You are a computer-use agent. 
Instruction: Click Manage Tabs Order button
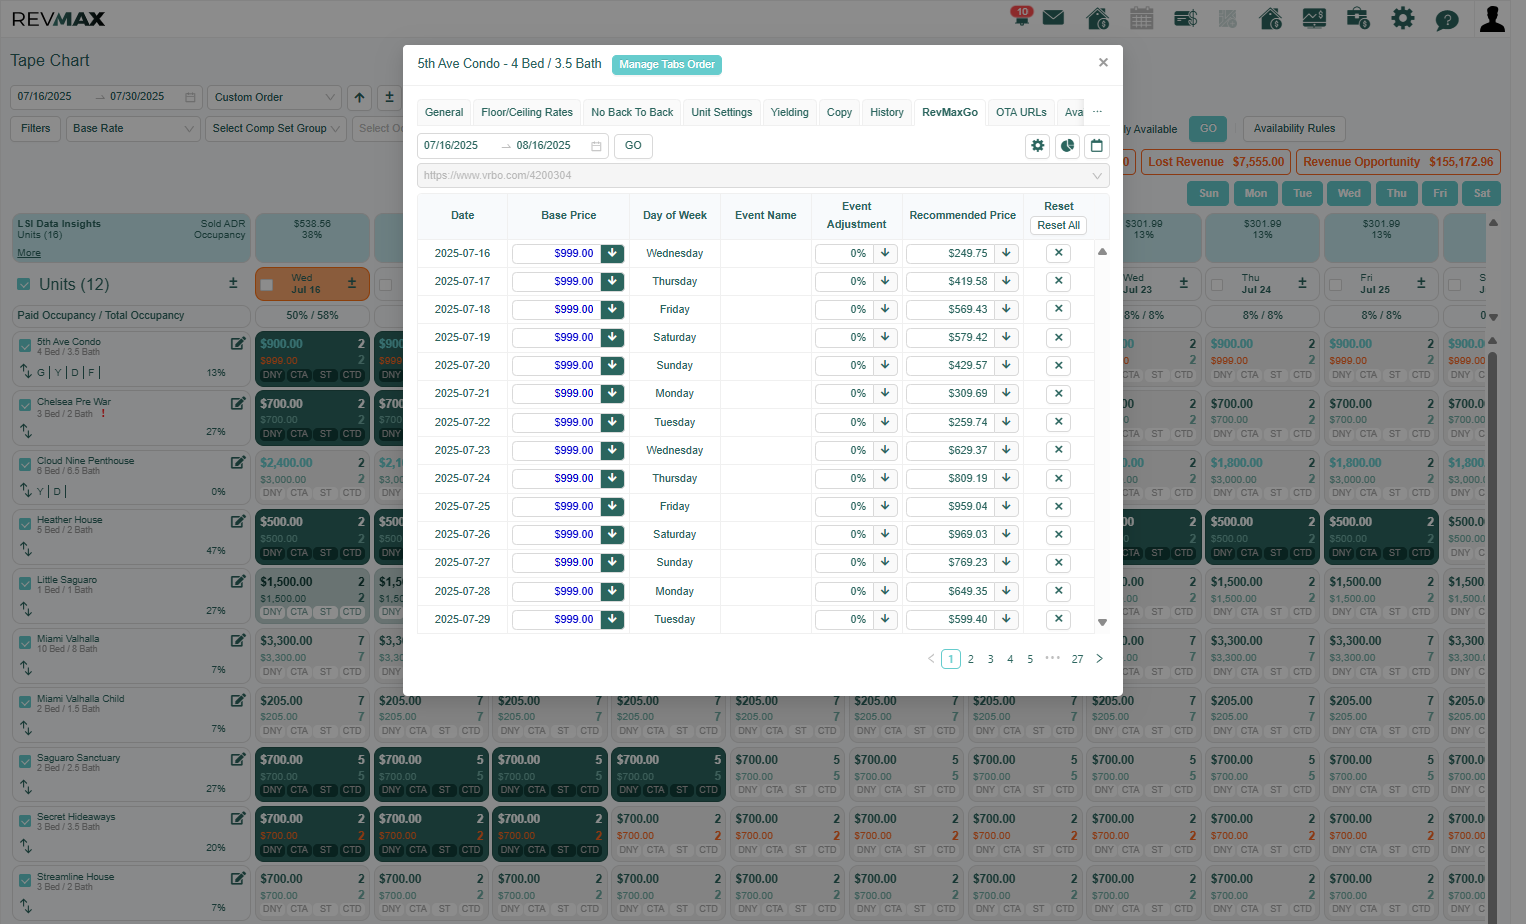[667, 65]
